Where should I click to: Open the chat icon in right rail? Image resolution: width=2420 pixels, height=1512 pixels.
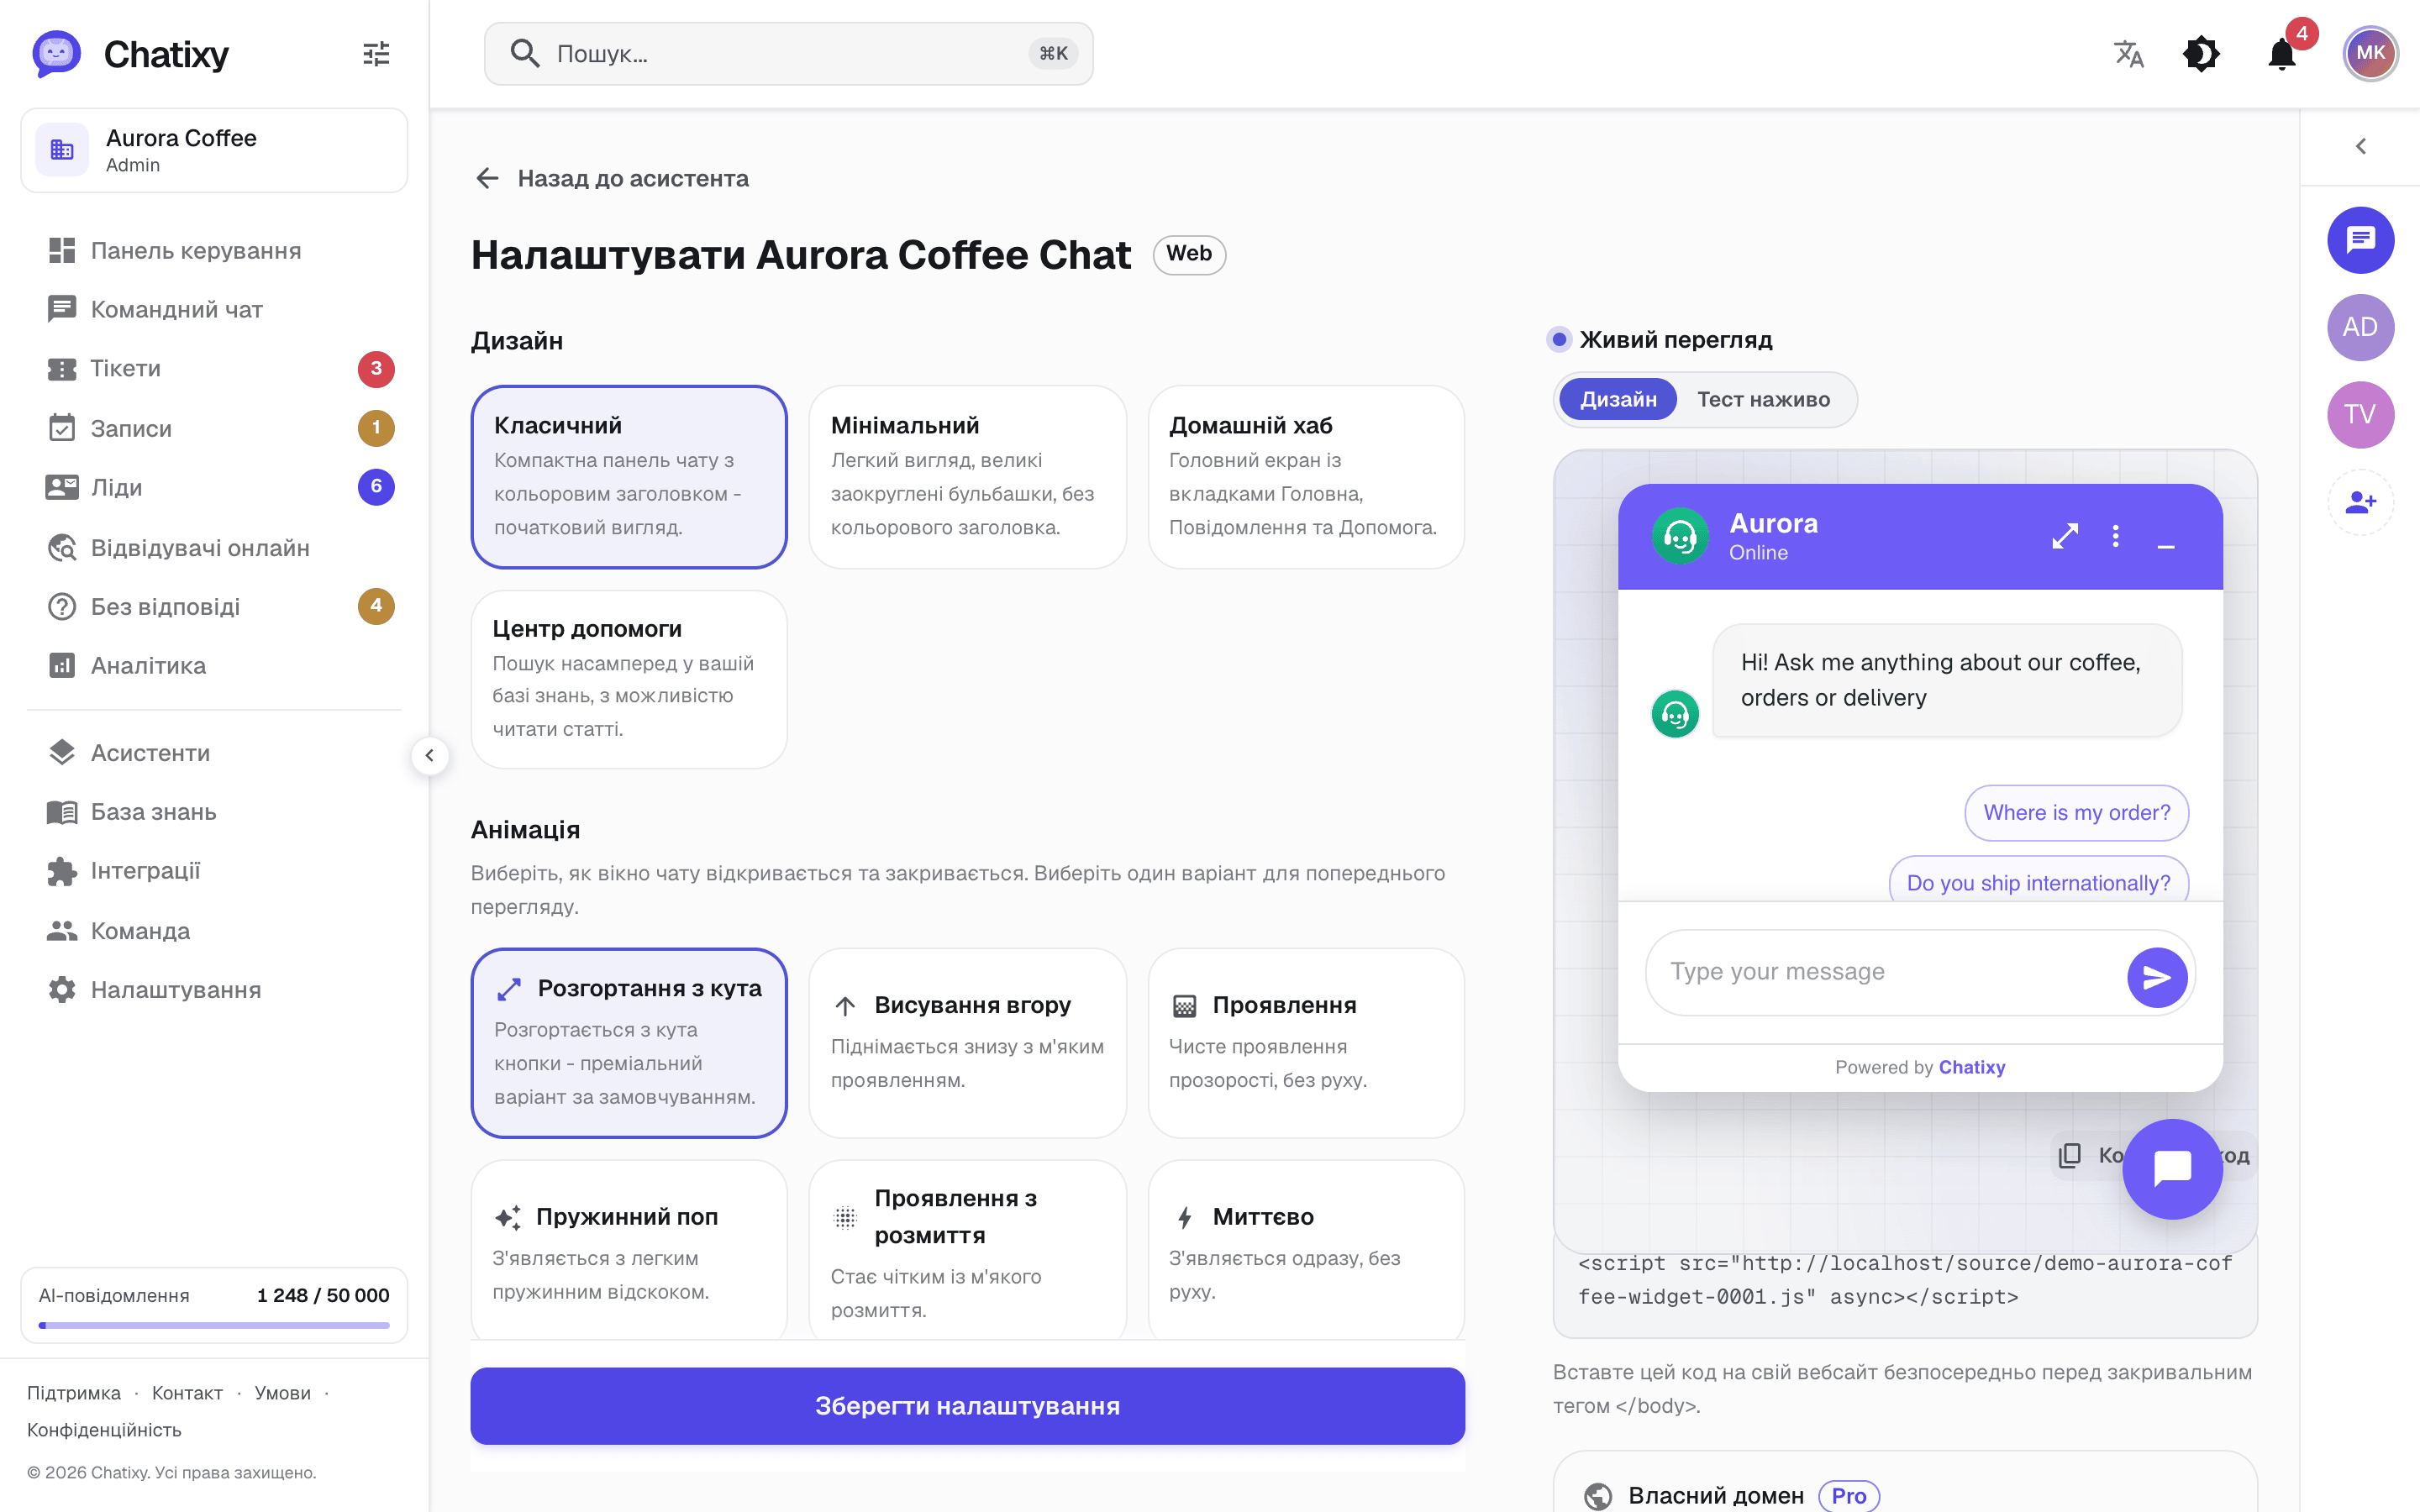click(x=2360, y=240)
